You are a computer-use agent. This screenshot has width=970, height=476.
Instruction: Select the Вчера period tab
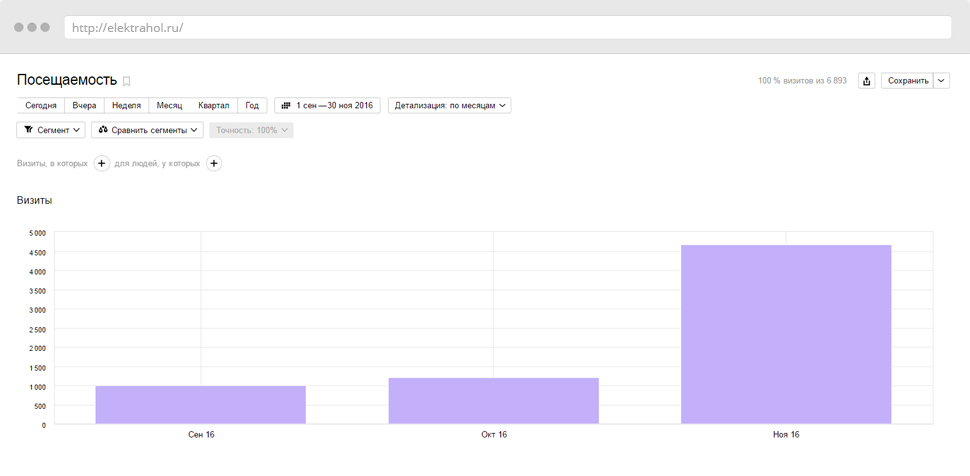pyautogui.click(x=84, y=106)
